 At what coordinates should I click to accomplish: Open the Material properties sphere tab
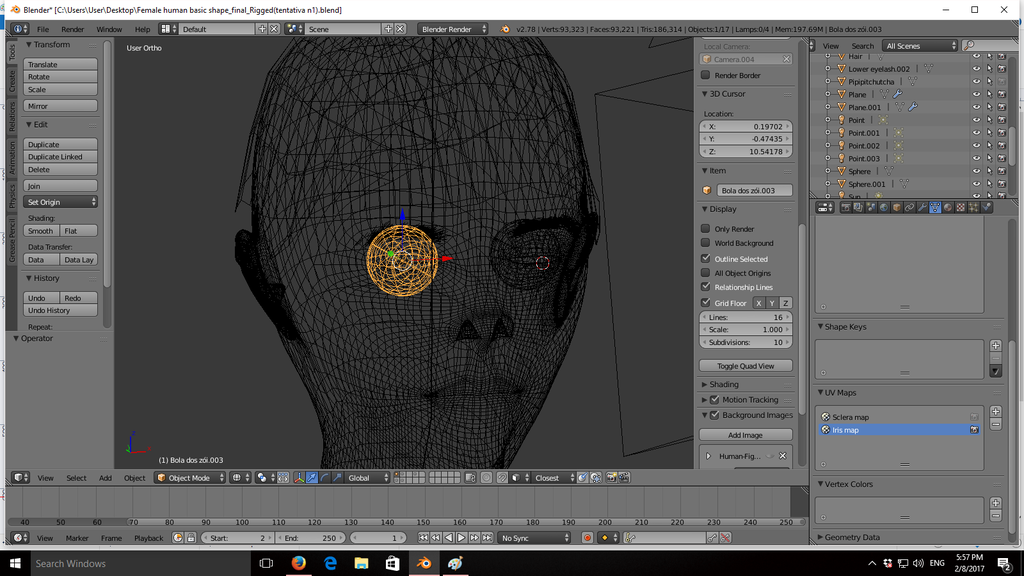[948, 208]
